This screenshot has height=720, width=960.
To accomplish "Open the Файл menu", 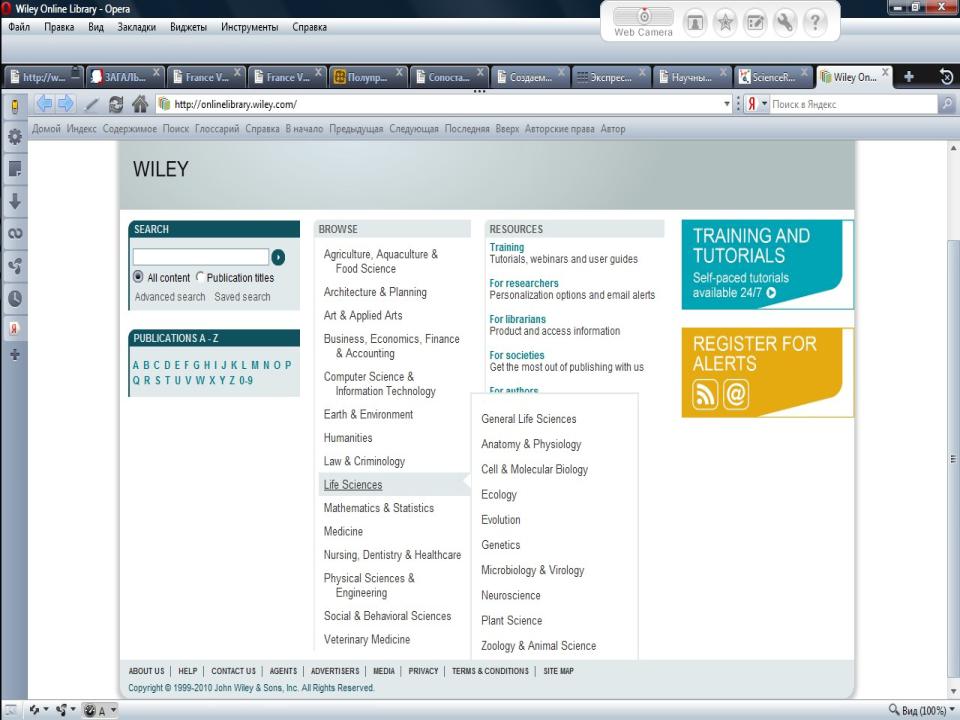I will 19,27.
